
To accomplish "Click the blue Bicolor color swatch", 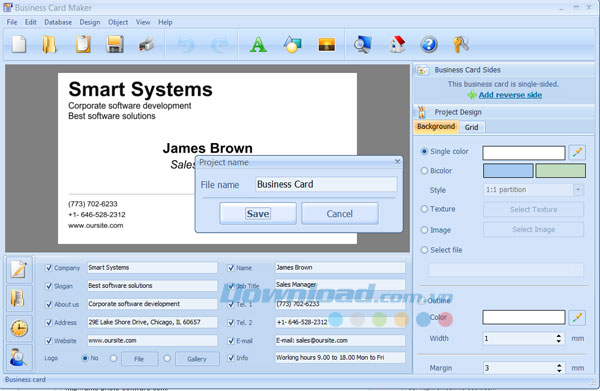I will coord(508,171).
